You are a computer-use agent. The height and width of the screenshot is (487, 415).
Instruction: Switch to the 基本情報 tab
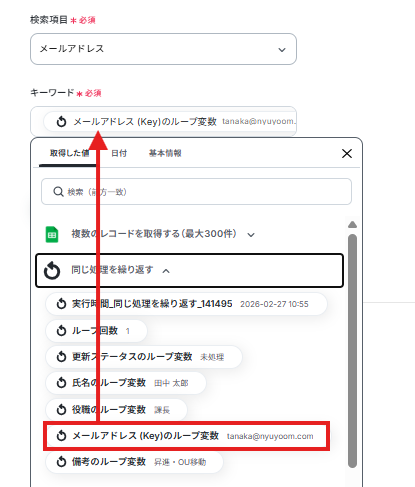[165, 153]
